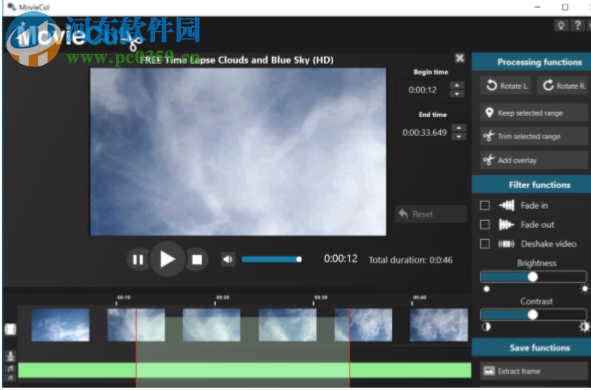Click the low contrast half-circle icon
This screenshot has height=390, width=591.
487,327
